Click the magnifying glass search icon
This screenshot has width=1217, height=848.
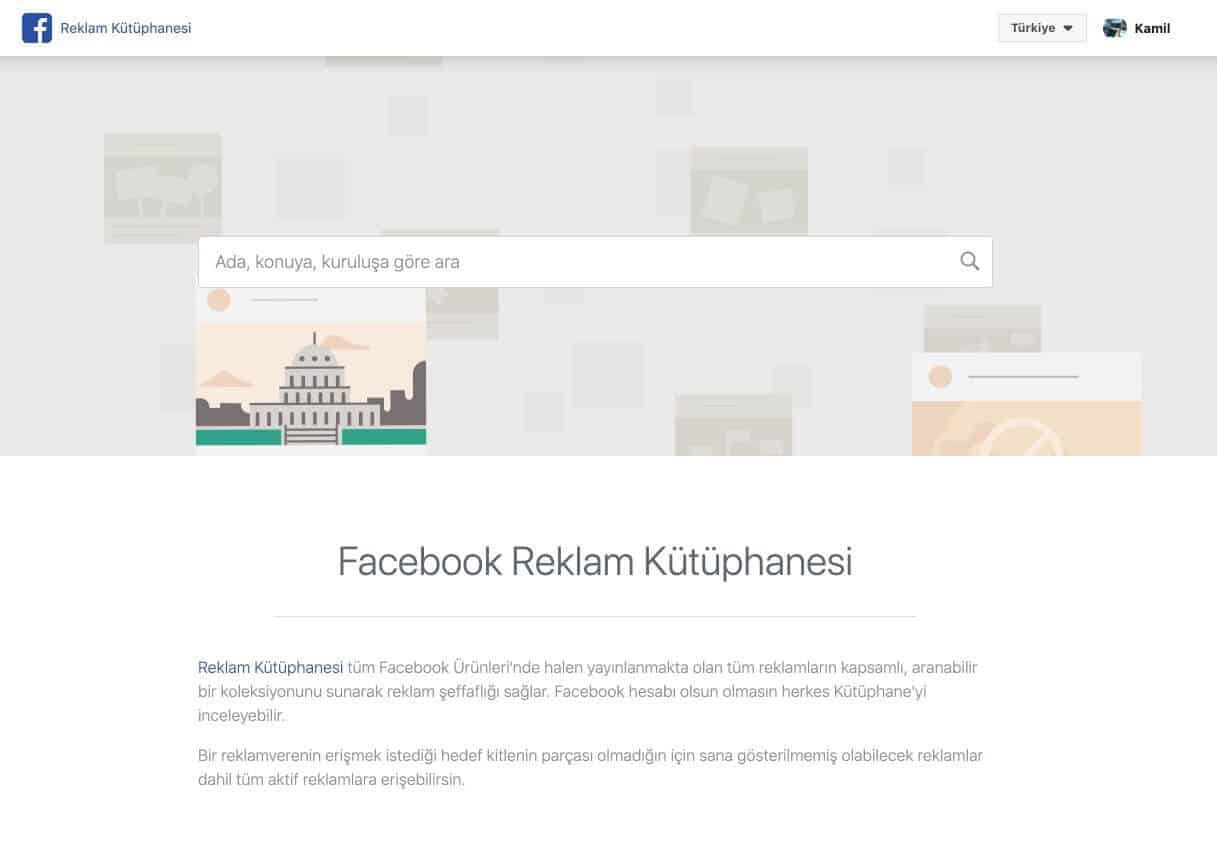969,261
